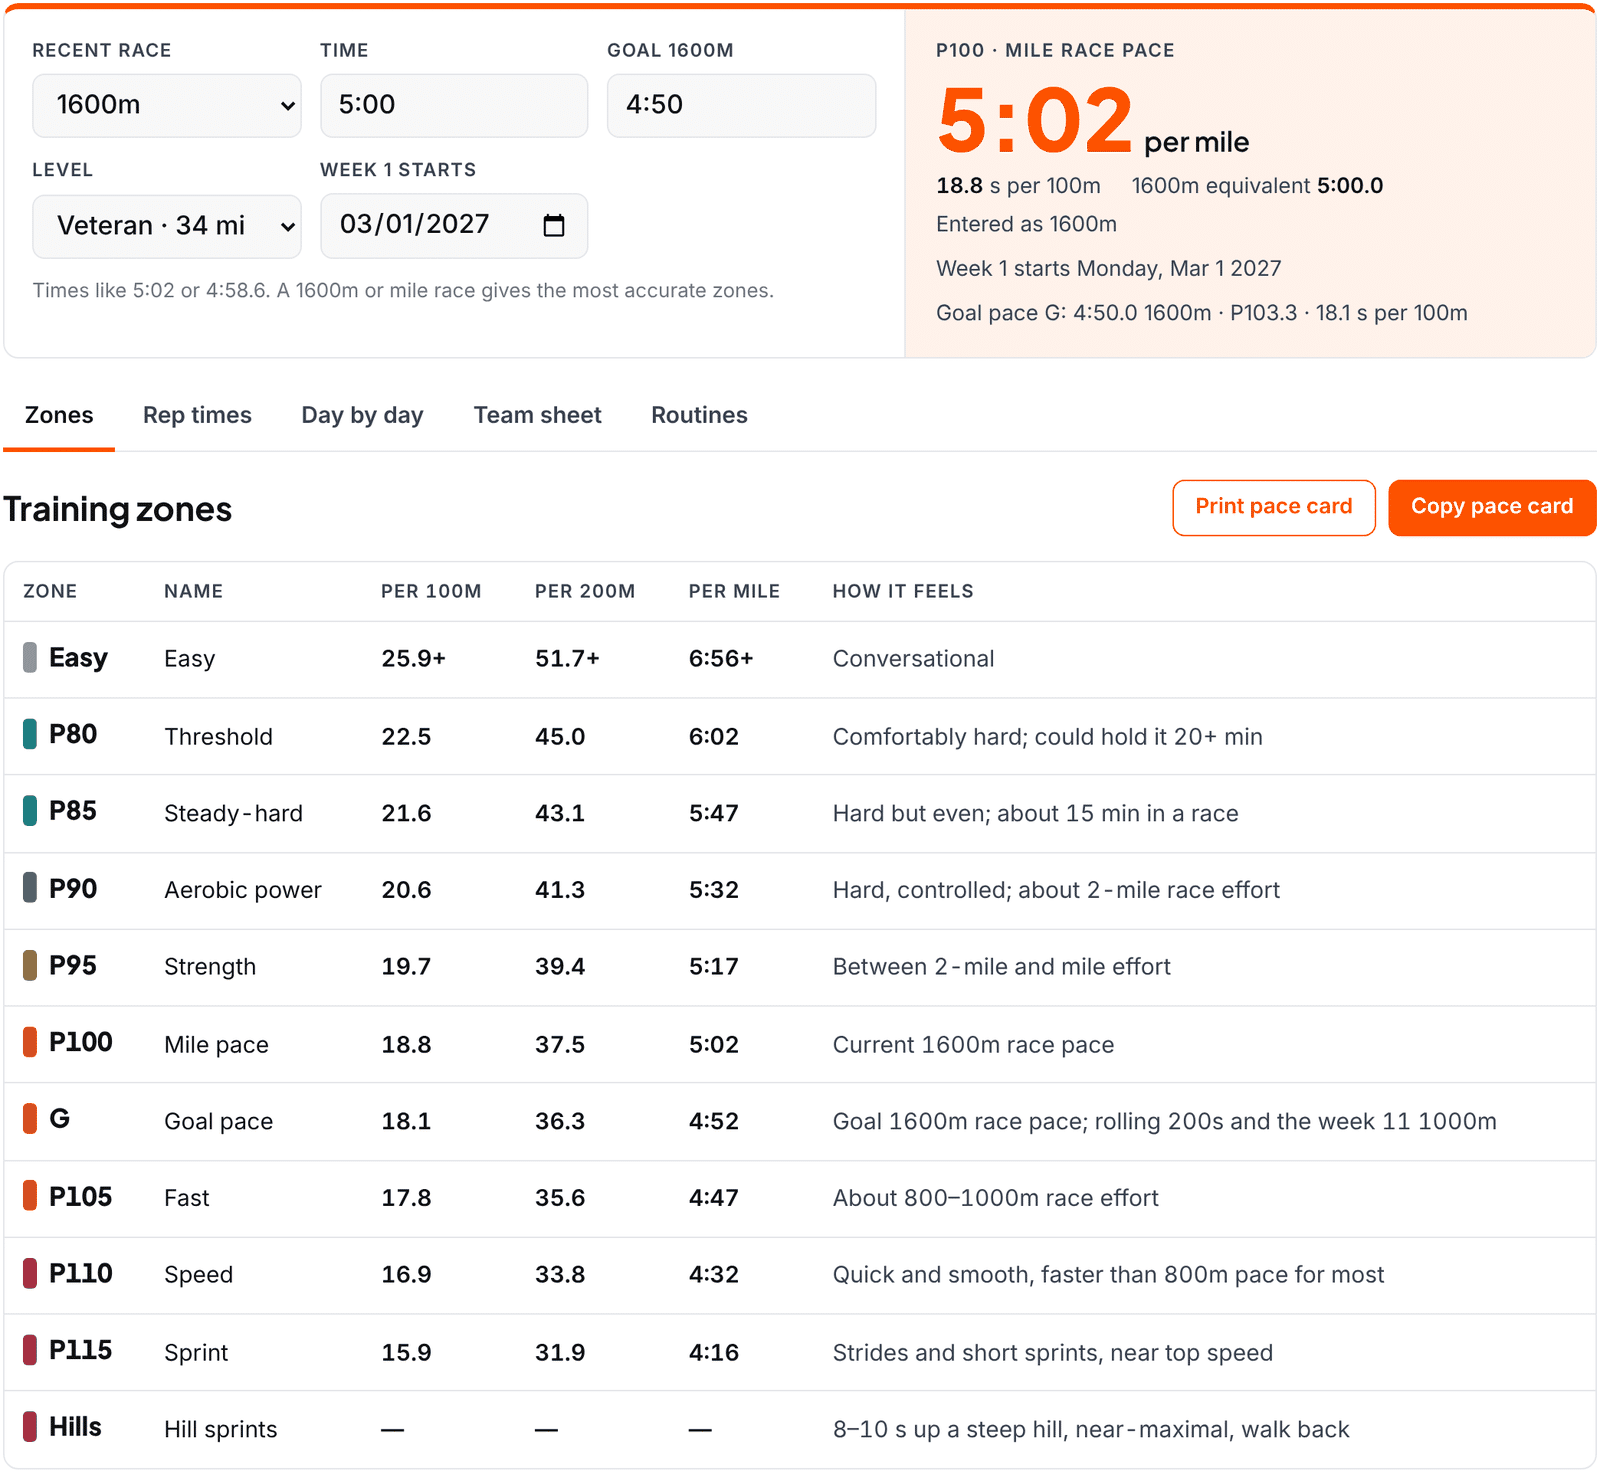Click the 'HOW IT FEELS' column header
The image size is (1600, 1471).
click(903, 591)
